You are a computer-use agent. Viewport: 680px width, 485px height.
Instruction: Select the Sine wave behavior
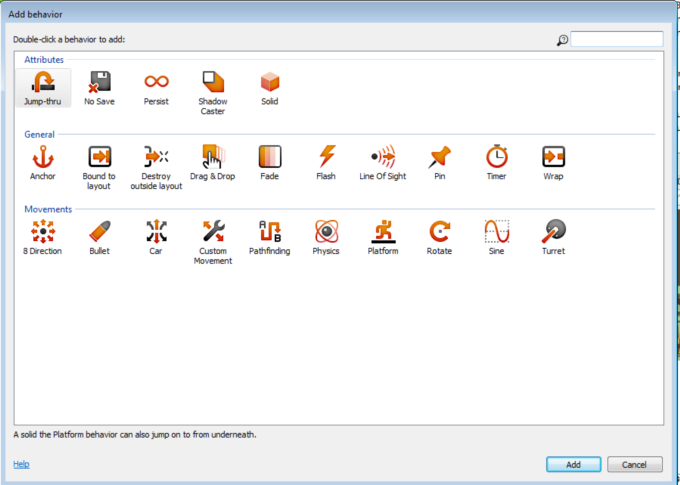(x=497, y=237)
